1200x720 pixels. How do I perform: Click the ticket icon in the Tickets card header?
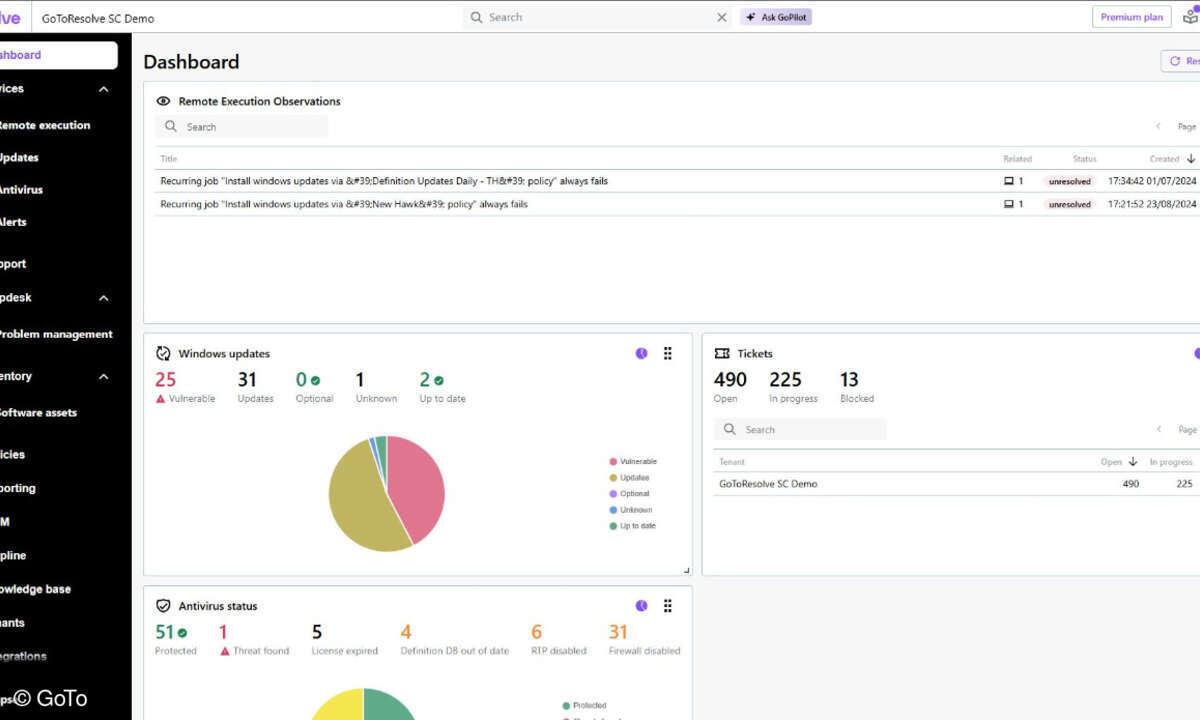(722, 354)
